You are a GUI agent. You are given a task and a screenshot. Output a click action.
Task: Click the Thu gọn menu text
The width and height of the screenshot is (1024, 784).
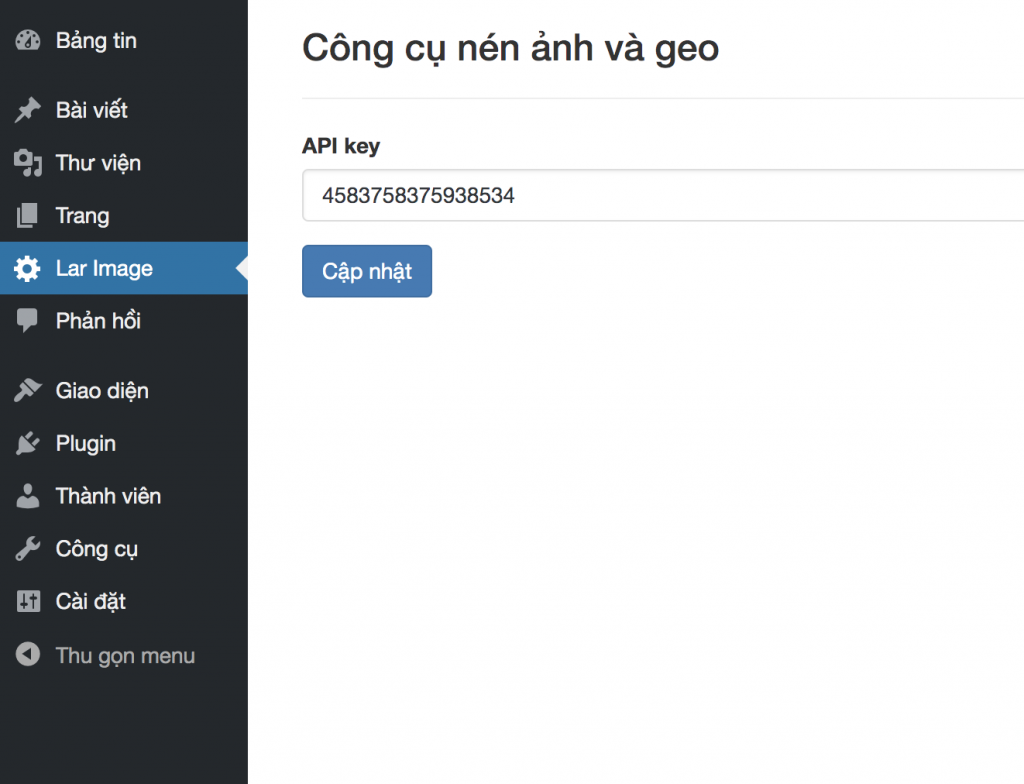tap(125, 656)
